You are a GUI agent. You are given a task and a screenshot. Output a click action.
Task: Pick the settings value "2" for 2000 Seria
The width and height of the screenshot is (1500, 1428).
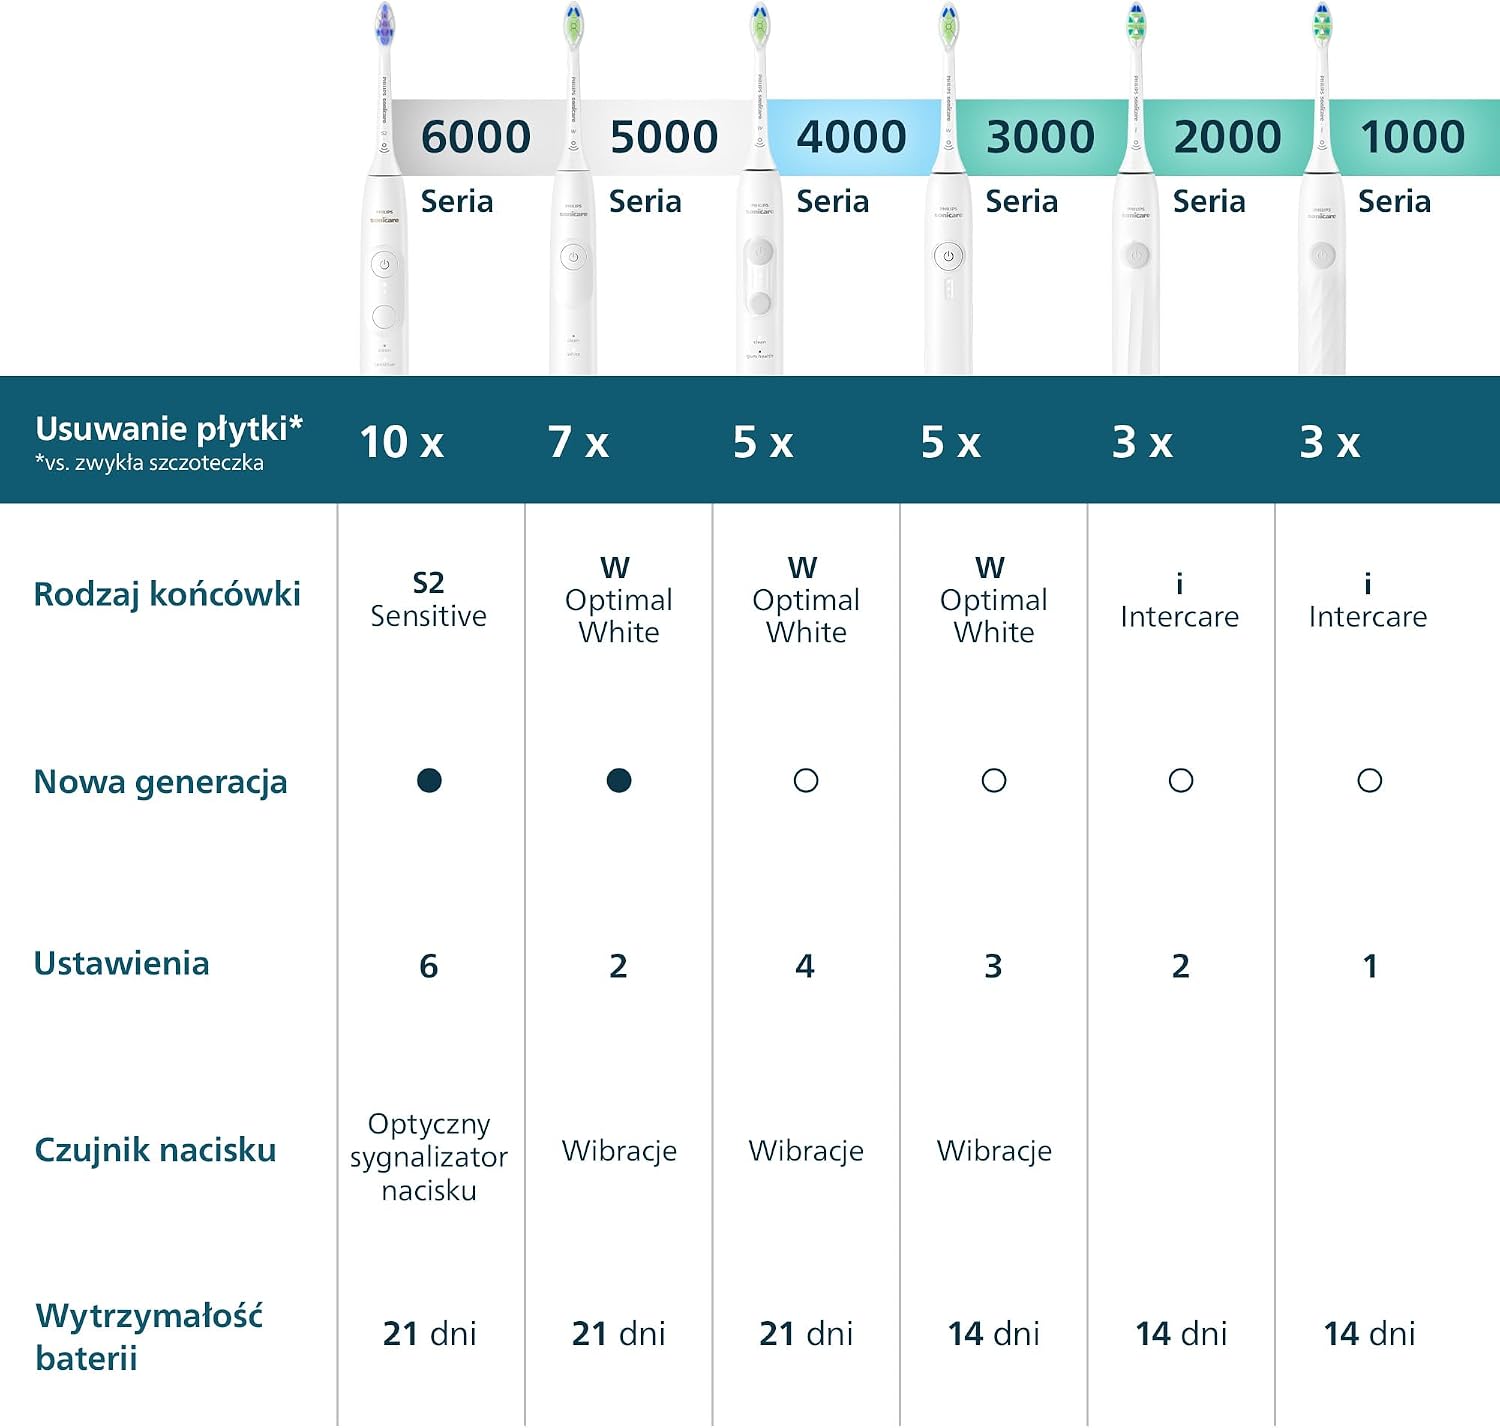pos(1181,966)
